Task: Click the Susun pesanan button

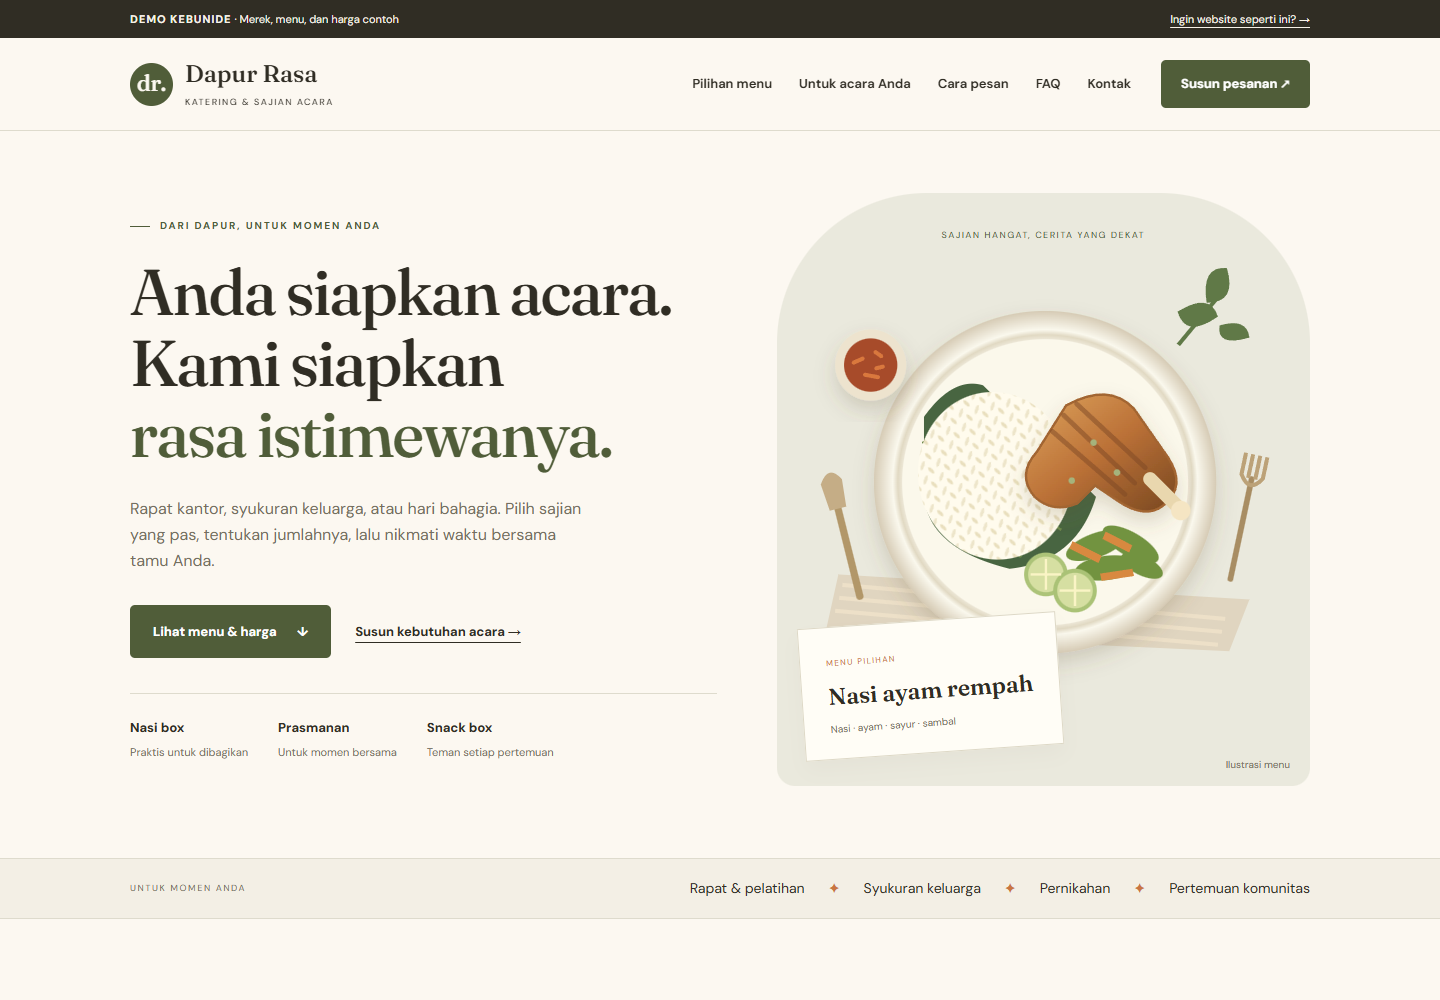Action: click(1235, 84)
